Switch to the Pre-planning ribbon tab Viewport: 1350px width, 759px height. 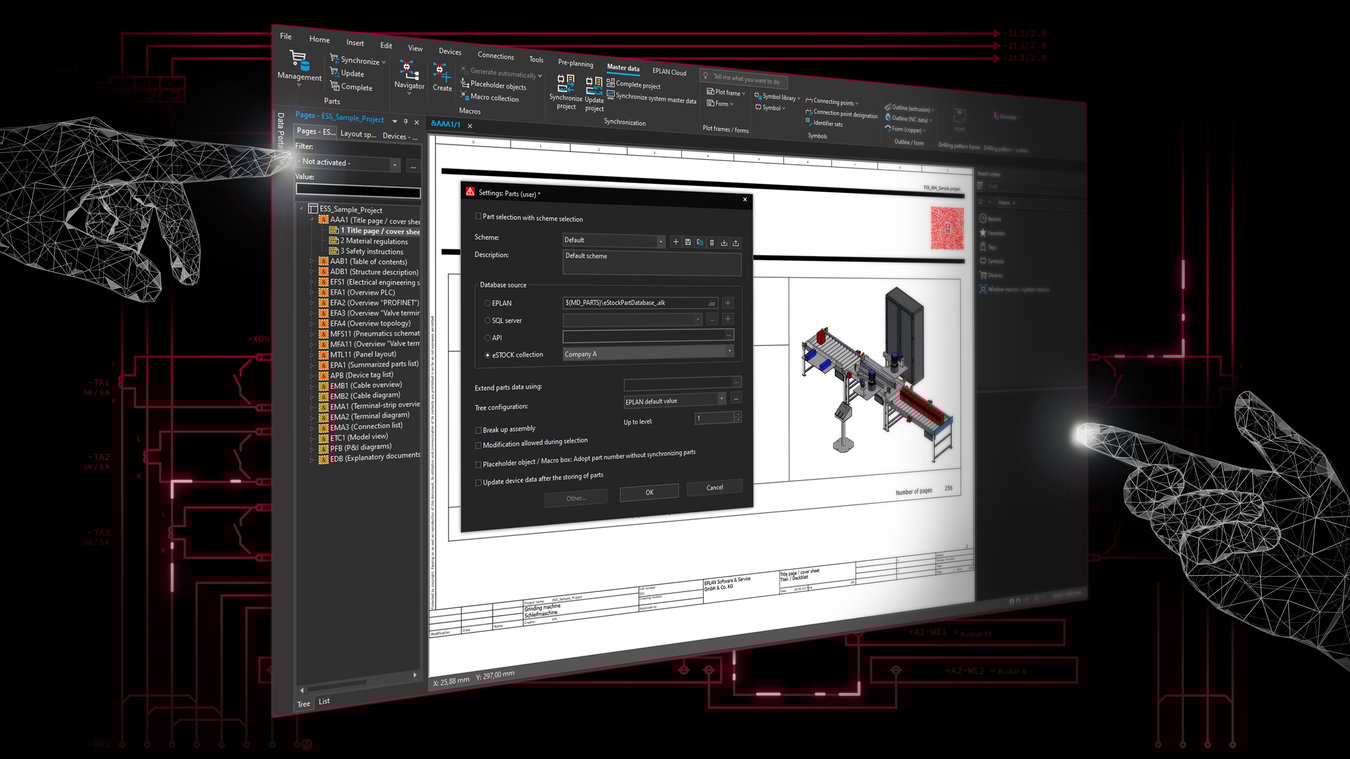point(575,63)
